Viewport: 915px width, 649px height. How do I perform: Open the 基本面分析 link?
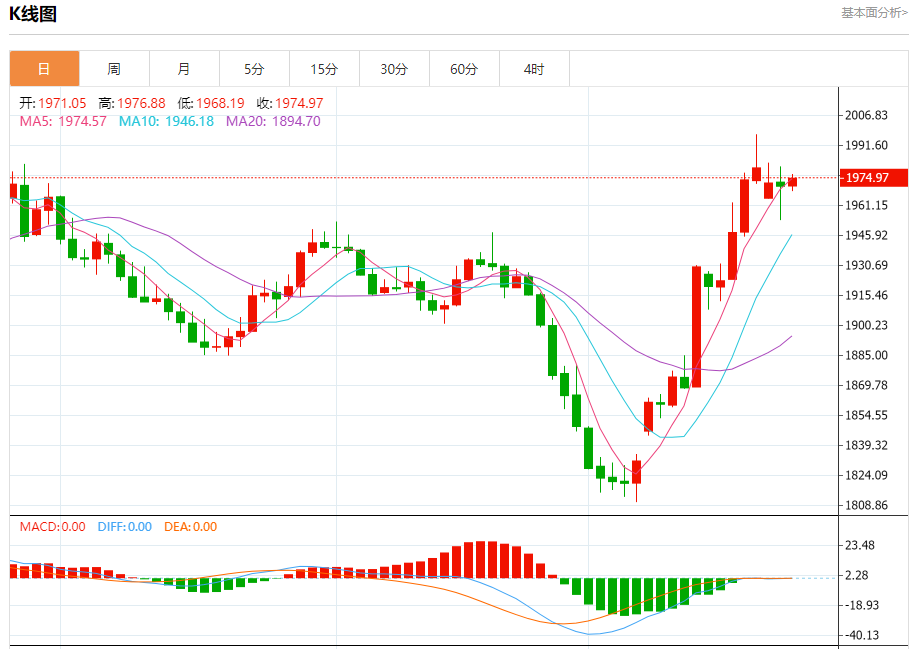pyautogui.click(x=874, y=13)
